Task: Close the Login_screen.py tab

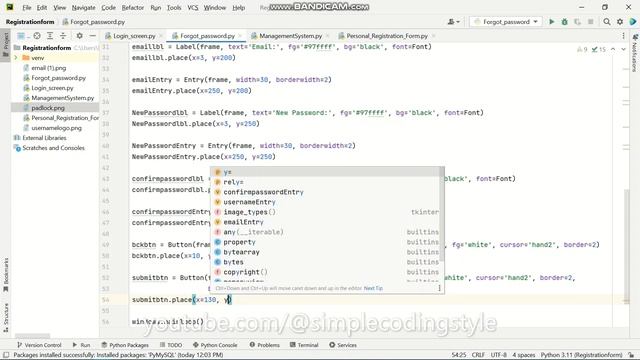Action: [x=161, y=36]
